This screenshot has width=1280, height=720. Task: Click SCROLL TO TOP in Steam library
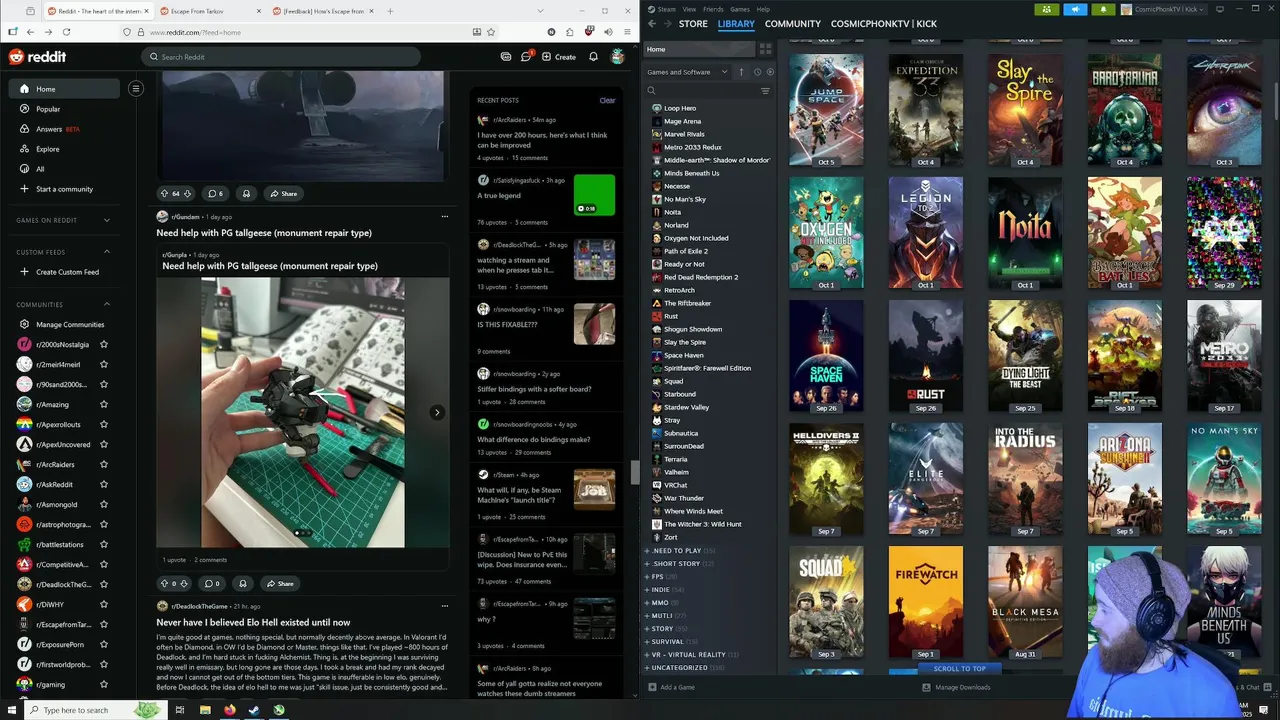pos(960,668)
